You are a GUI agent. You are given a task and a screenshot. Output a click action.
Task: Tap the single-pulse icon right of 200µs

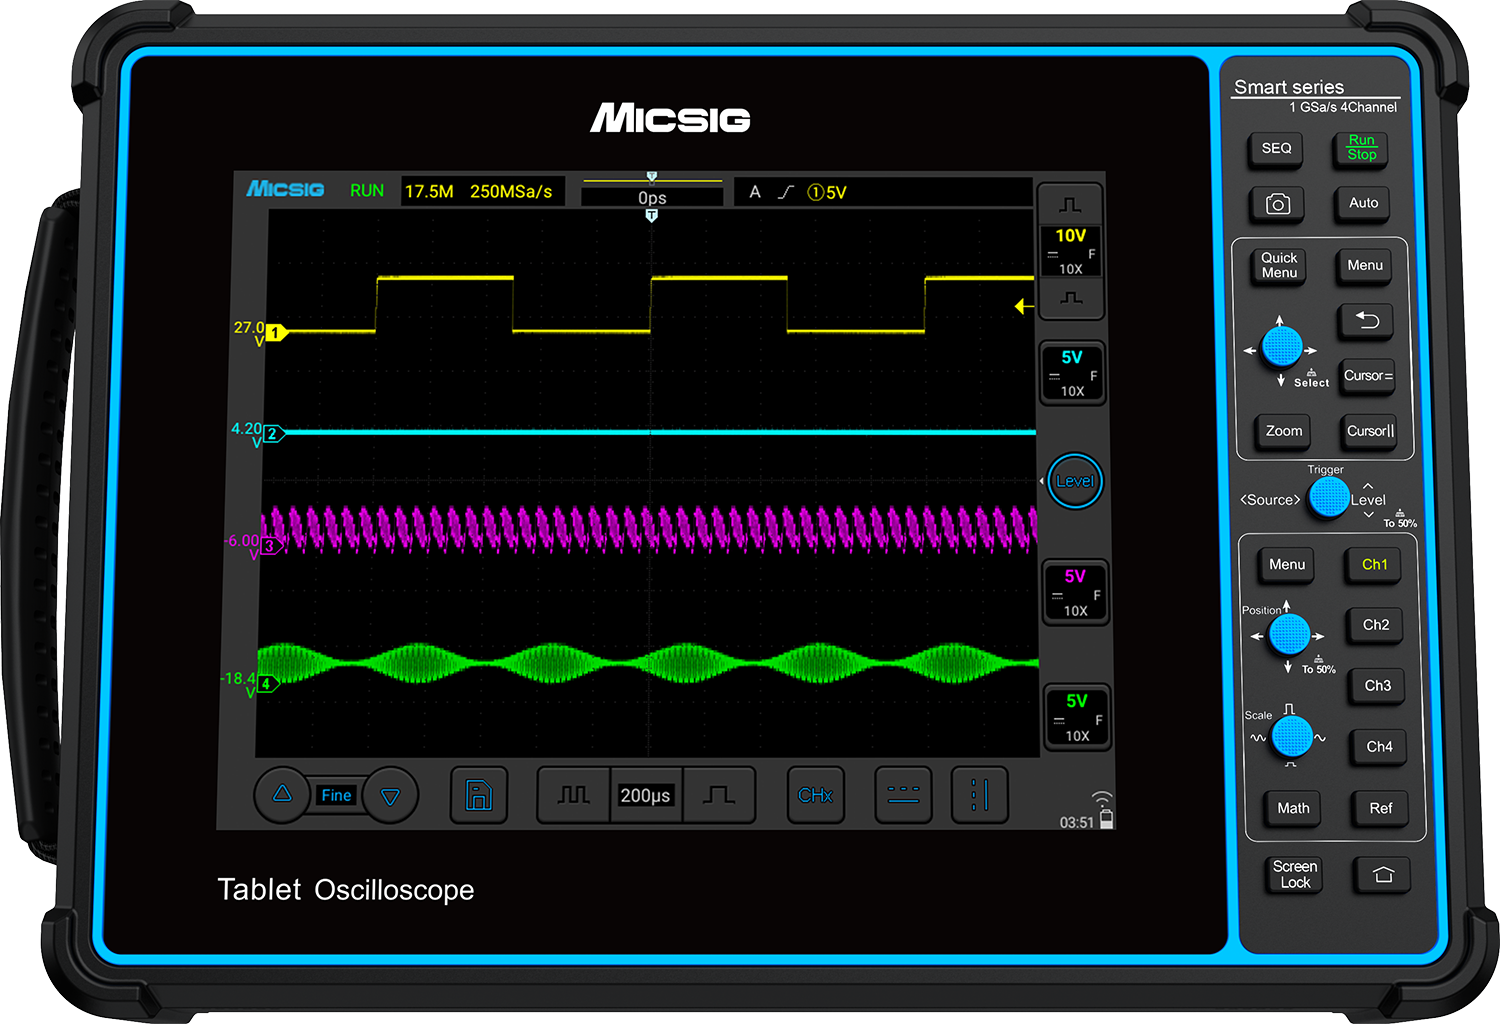(718, 795)
